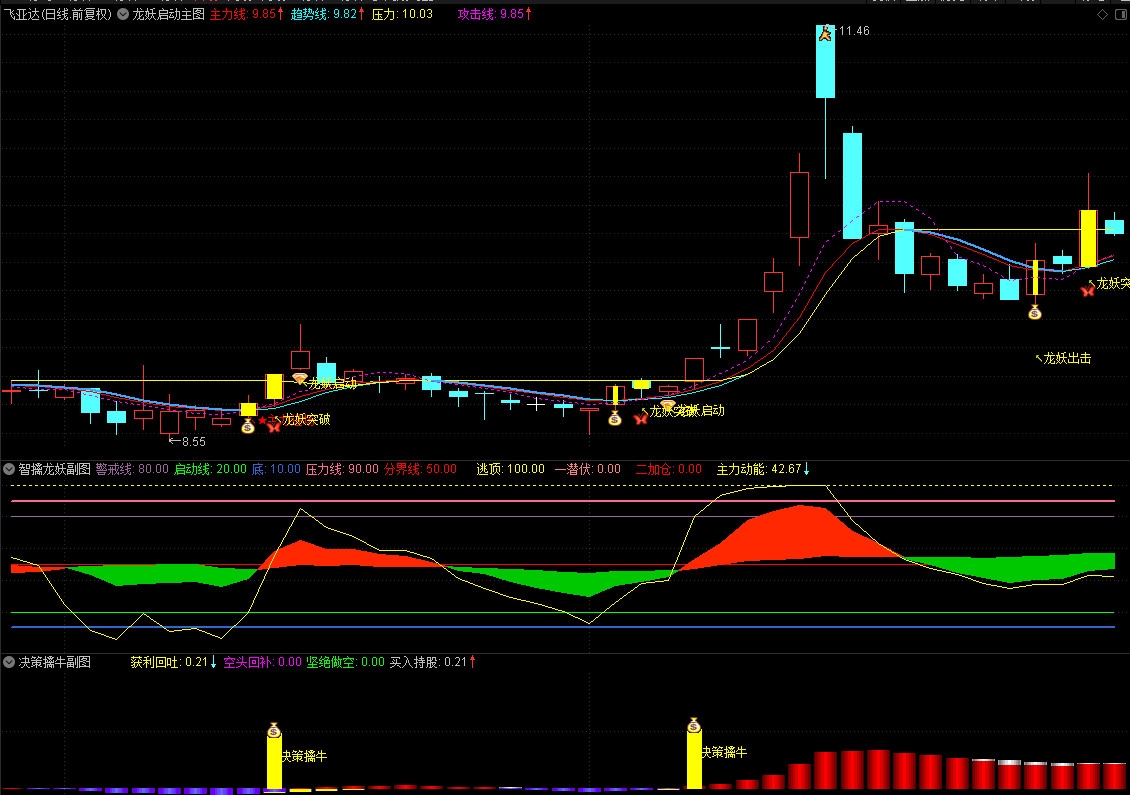The height and width of the screenshot is (795, 1130).
Task: Click the red butterfly next to 龙妖突破 near 8.55
Action: [x=273, y=425]
